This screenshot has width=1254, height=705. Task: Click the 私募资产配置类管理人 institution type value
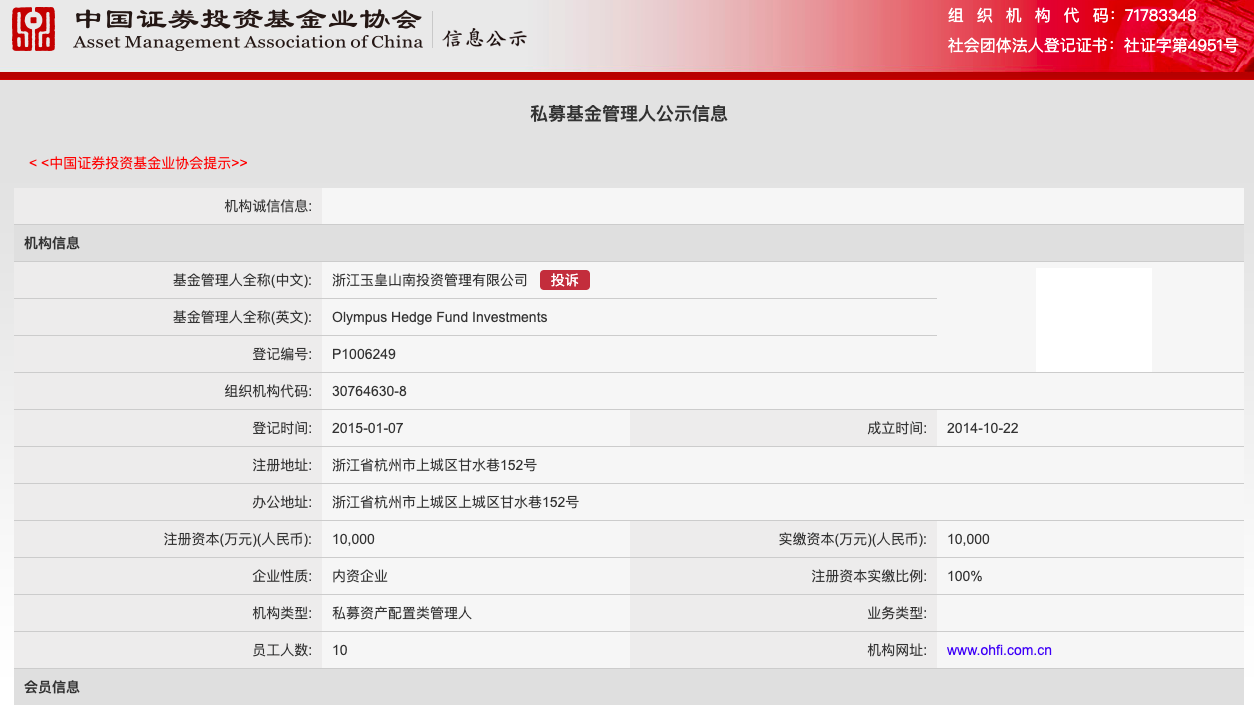click(401, 613)
